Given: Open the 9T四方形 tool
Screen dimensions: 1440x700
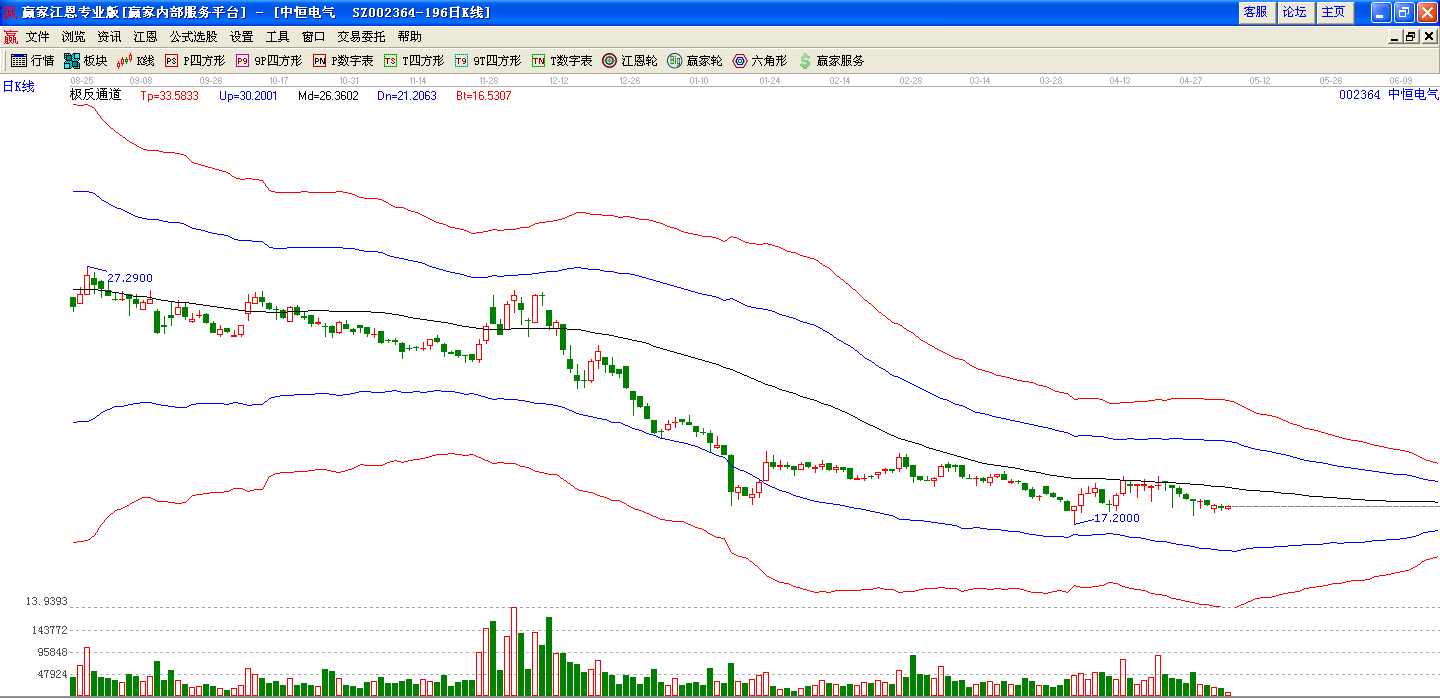Looking at the screenshot, I should click(x=487, y=61).
